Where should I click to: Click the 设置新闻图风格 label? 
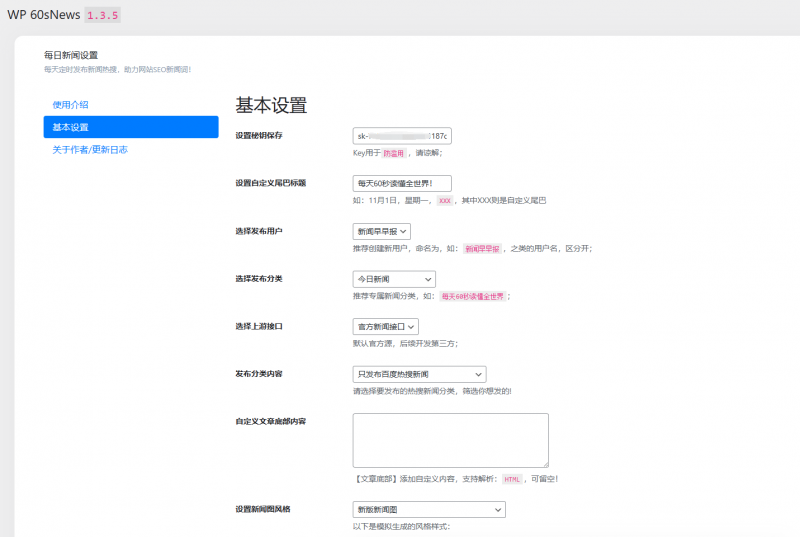pyautogui.click(x=263, y=509)
